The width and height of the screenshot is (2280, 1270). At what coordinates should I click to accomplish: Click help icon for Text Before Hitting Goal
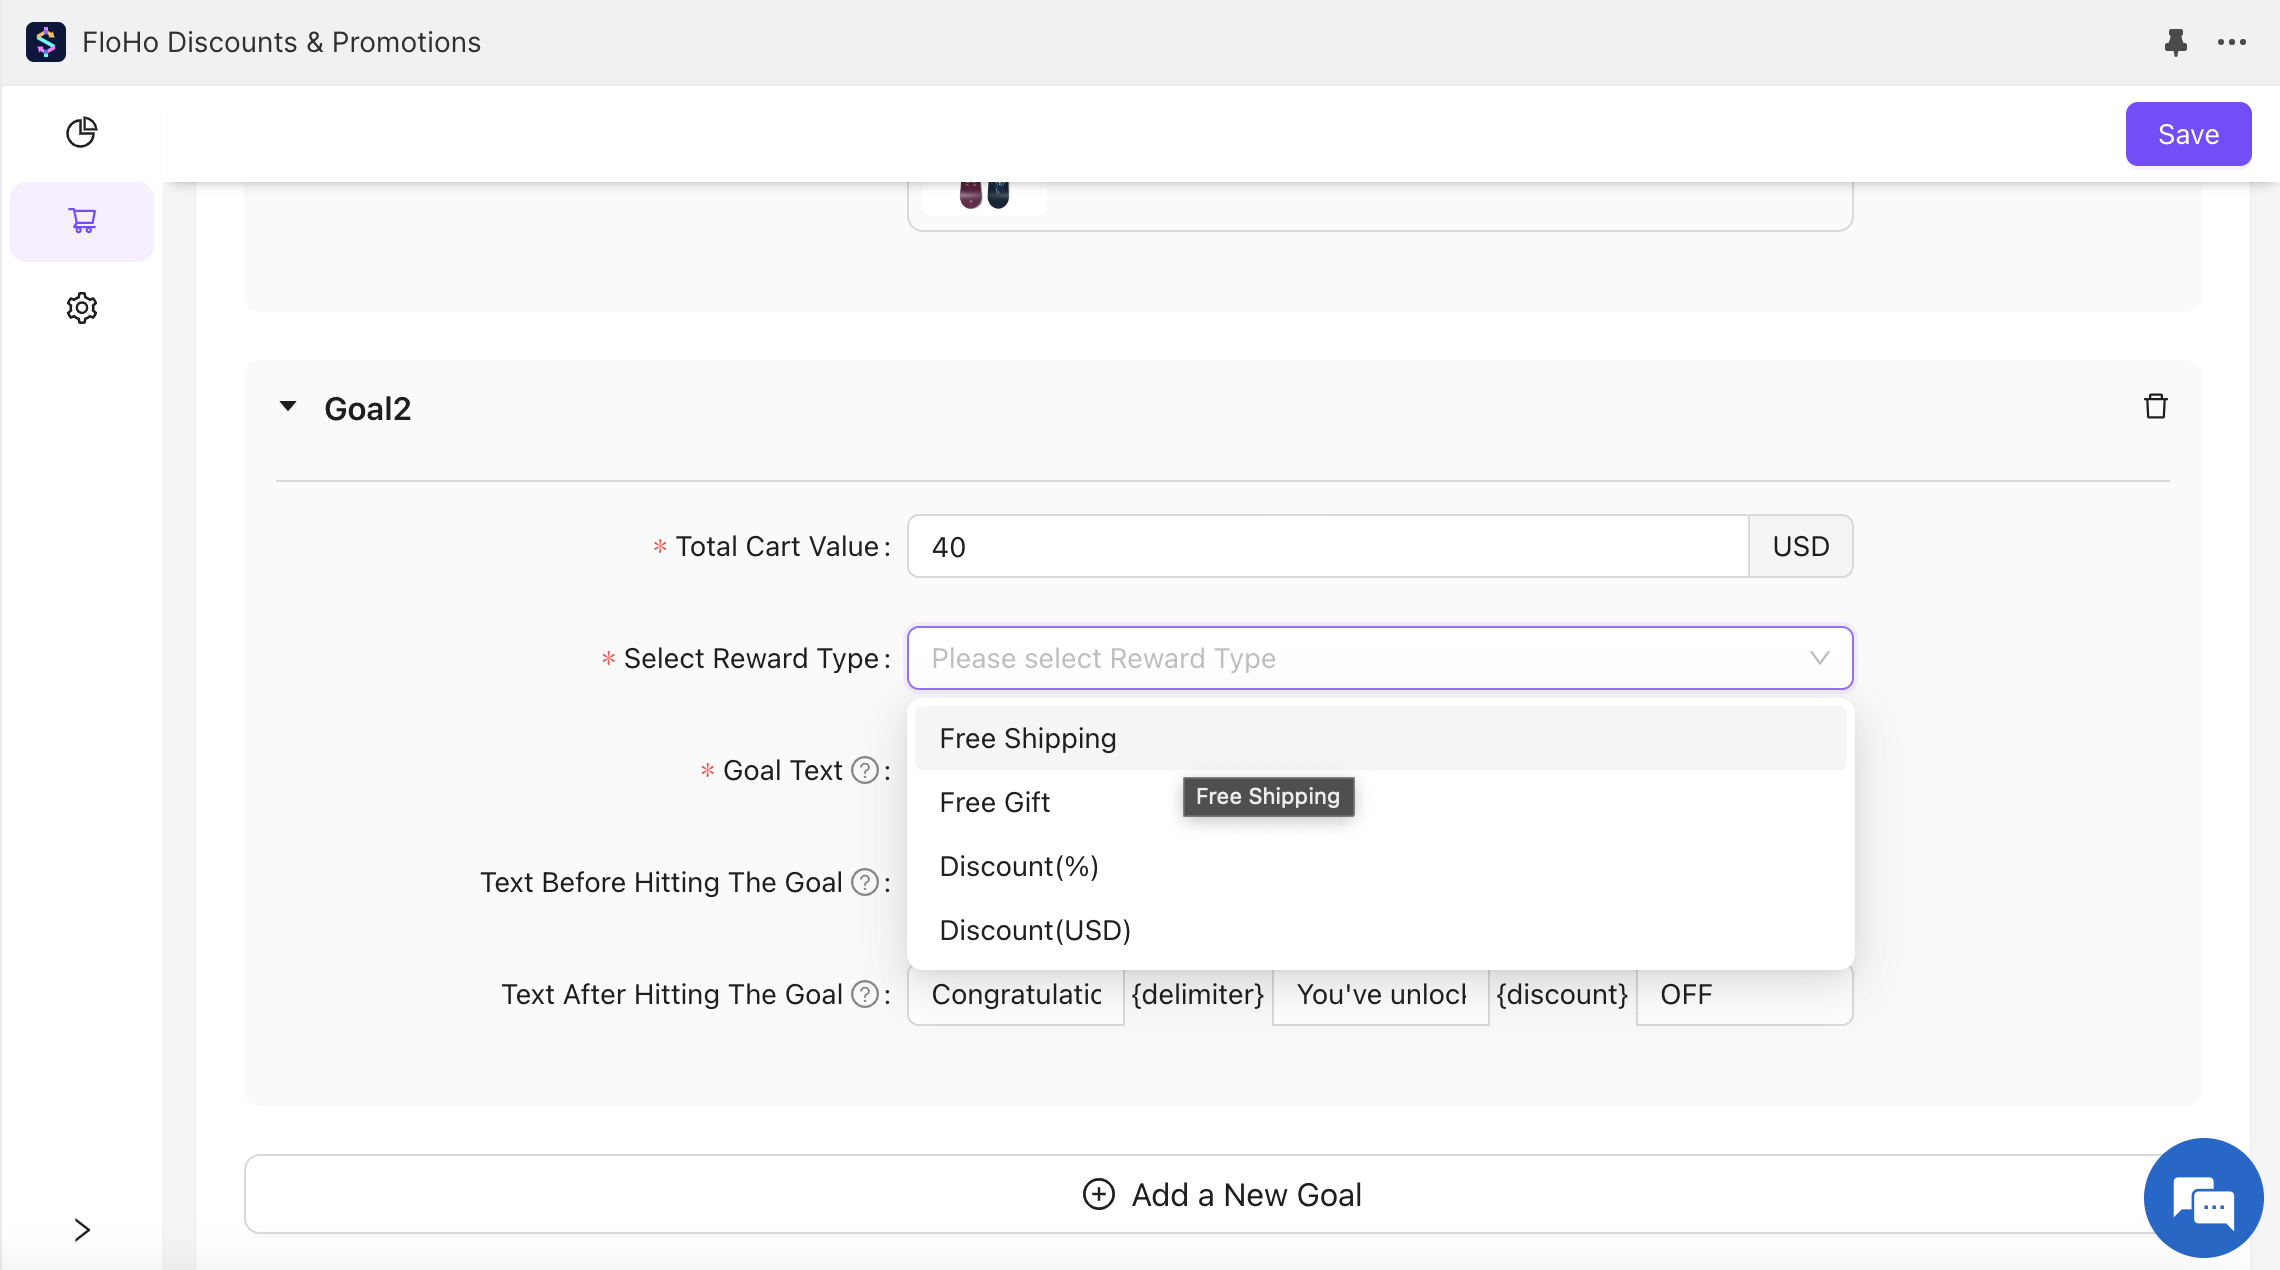(x=864, y=882)
